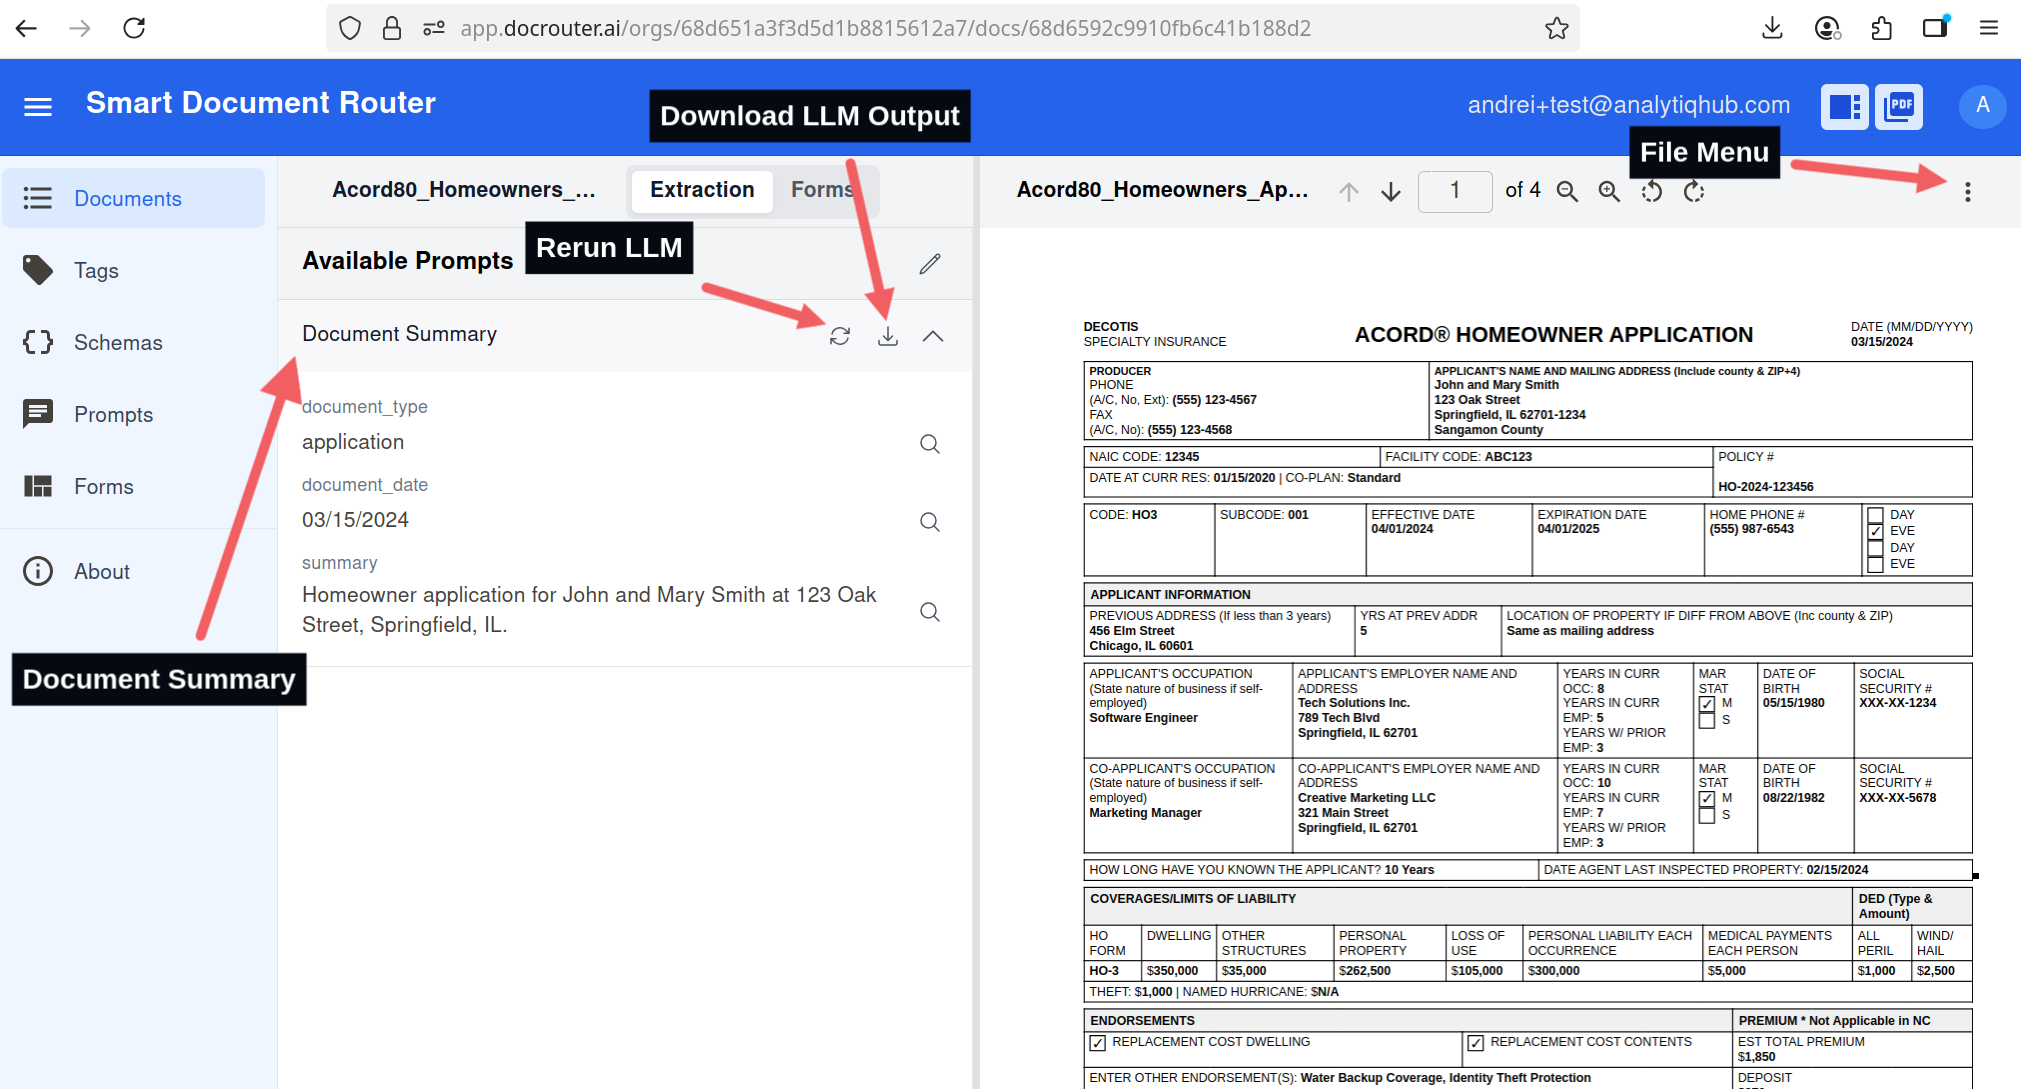
Task: Open the Prompts sidebar page
Action: (x=113, y=415)
